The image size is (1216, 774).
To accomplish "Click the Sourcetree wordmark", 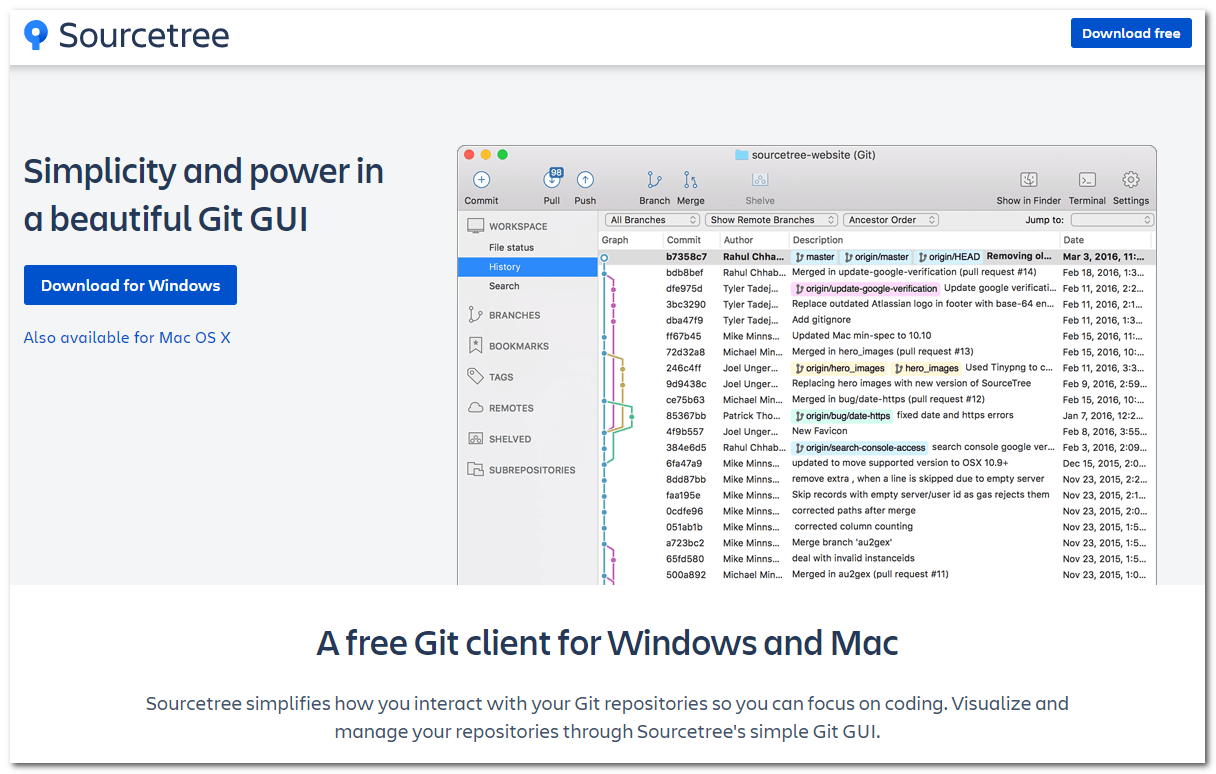I will 144,36.
